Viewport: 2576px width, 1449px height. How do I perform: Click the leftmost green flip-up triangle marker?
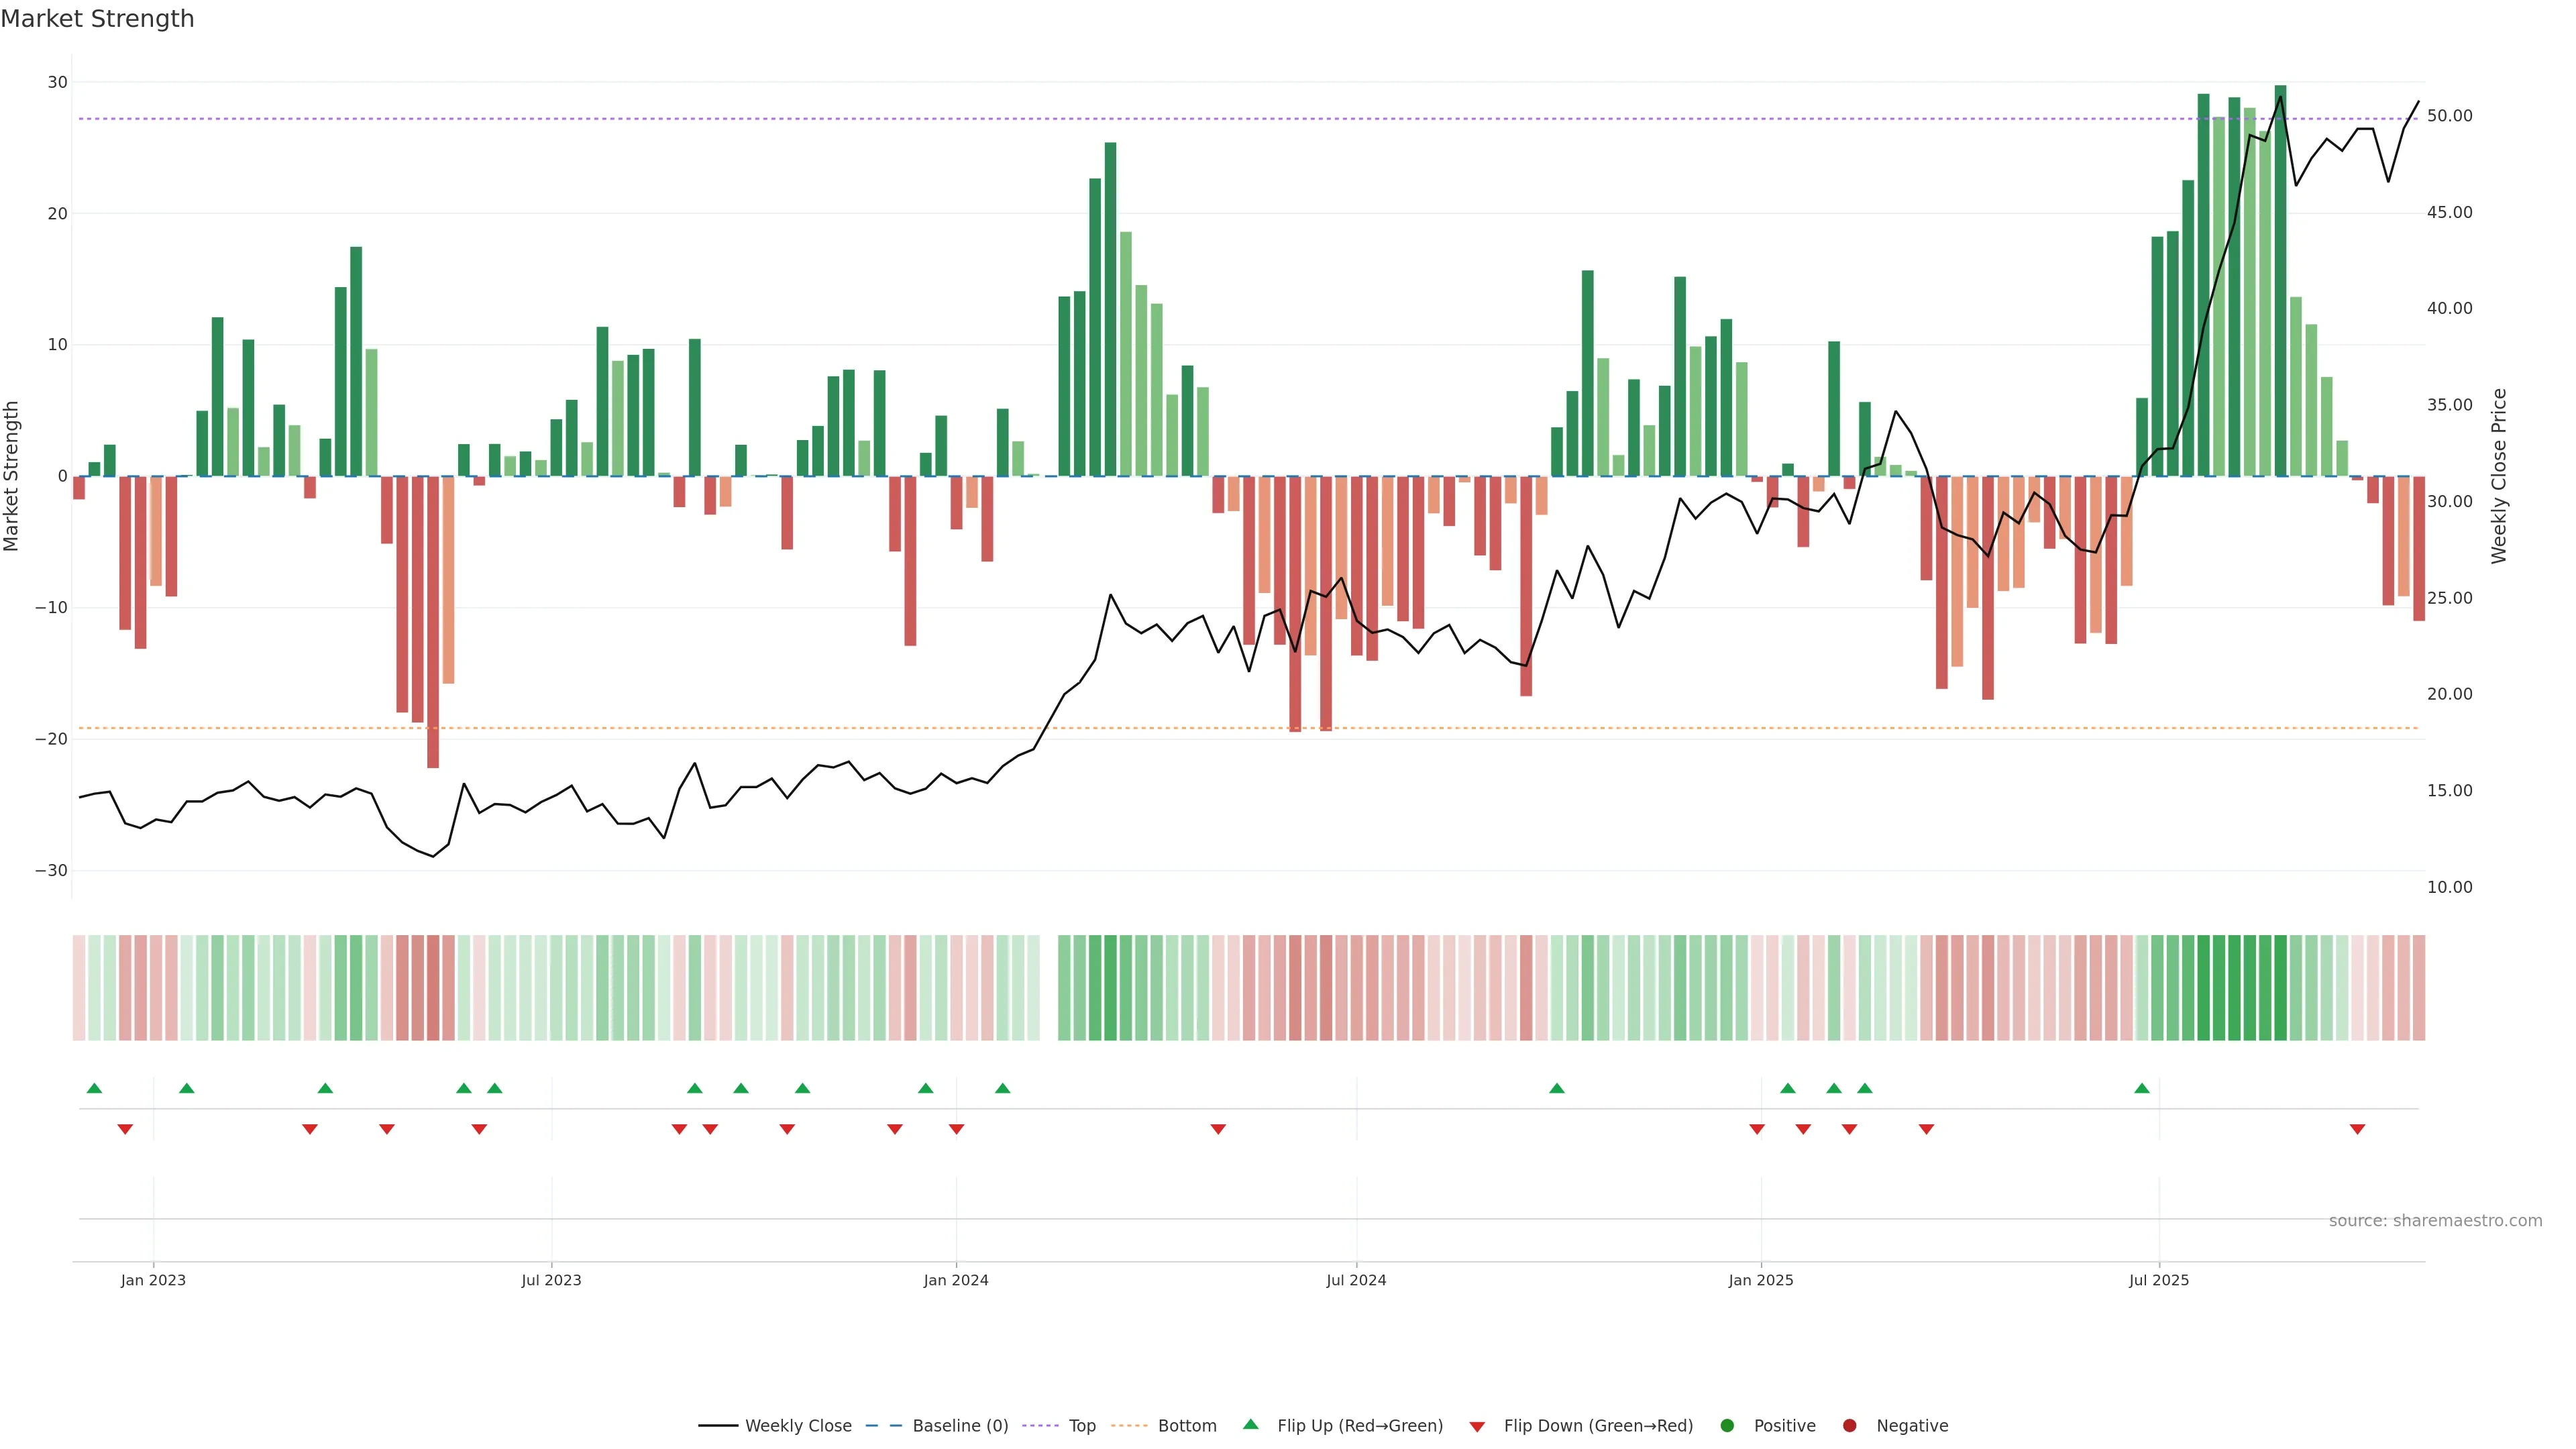tap(94, 1088)
